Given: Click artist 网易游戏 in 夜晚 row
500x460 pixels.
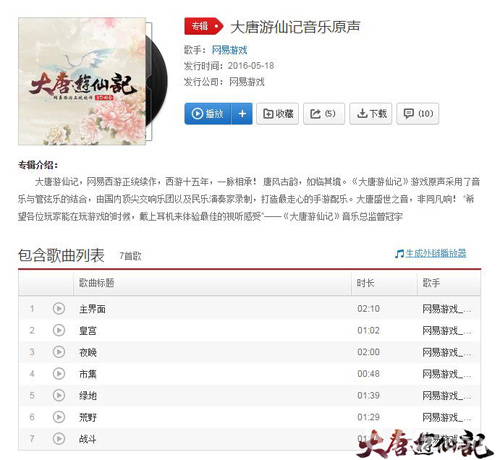Looking at the screenshot, I should pyautogui.click(x=447, y=352).
